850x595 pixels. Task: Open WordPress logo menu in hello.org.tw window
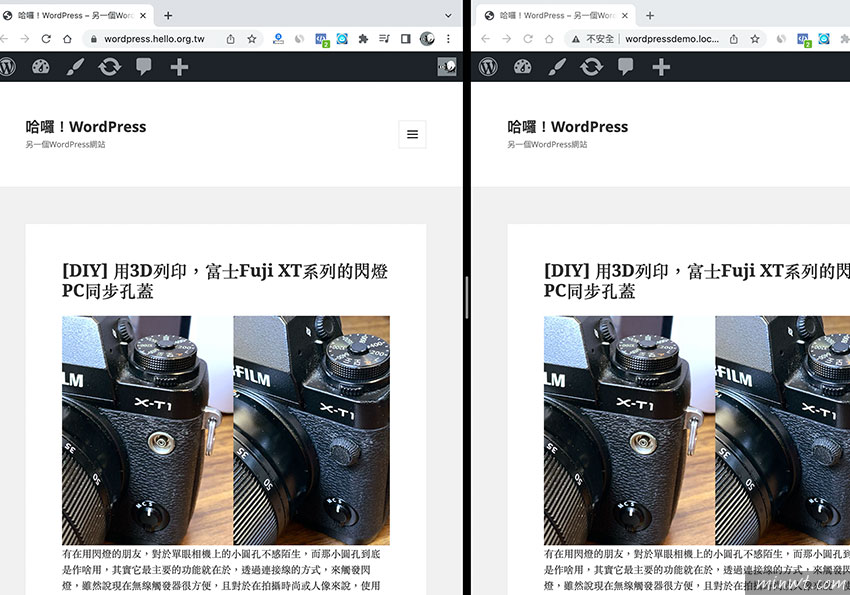pos(8,67)
